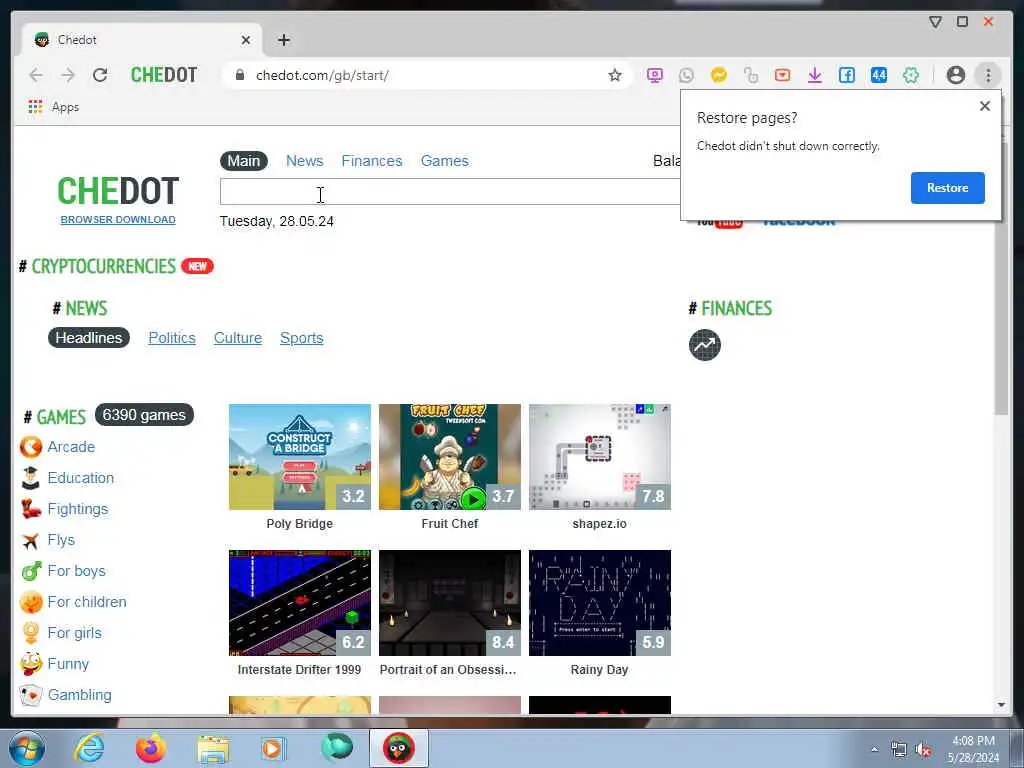This screenshot has width=1024, height=768.
Task: Open Interstate Drifter 1999 thumbnail
Action: [300, 603]
